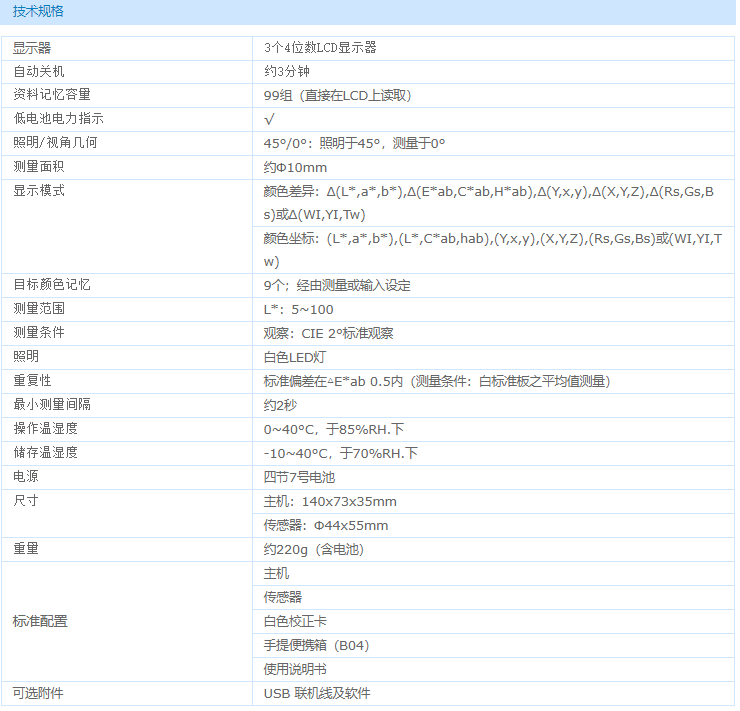Click the 技术规格 section header tab
Screen dimensions: 740x711
[40, 11]
